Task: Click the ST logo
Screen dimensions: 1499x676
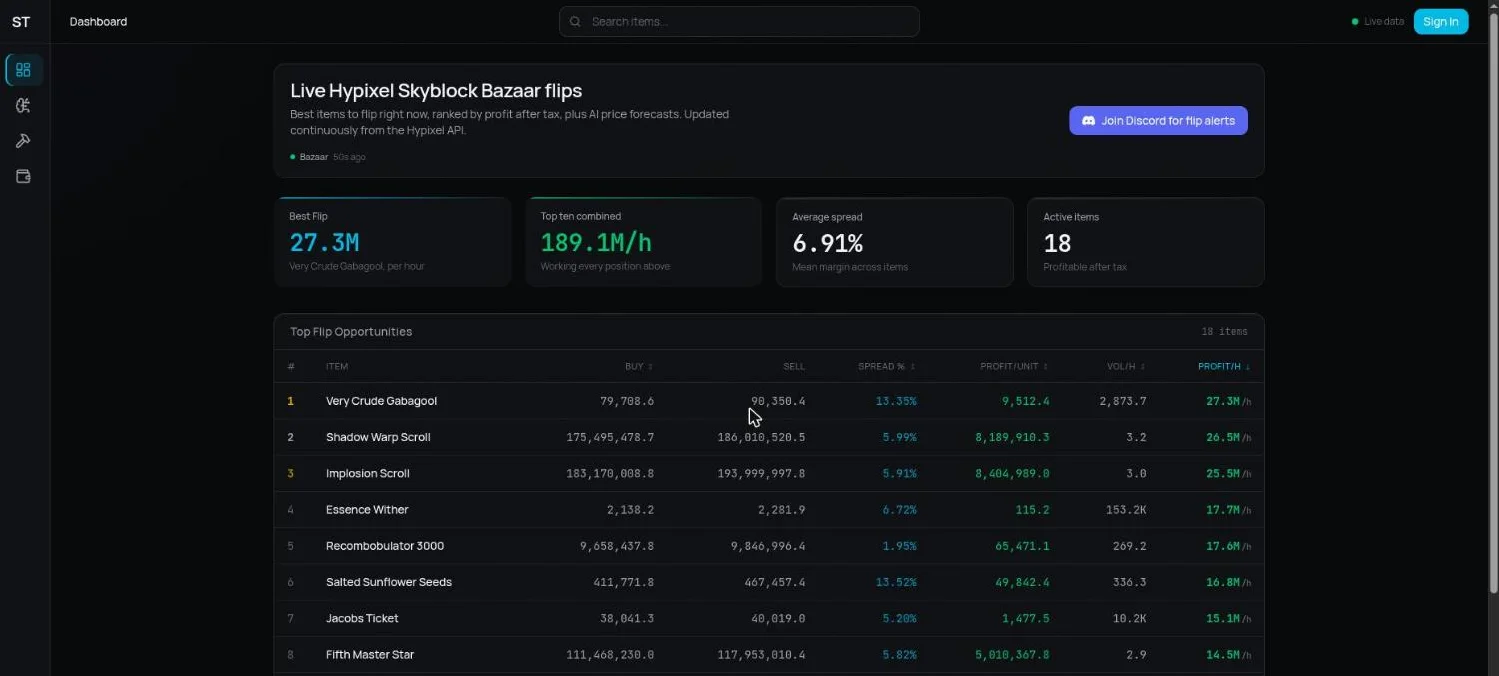Action: 21,22
